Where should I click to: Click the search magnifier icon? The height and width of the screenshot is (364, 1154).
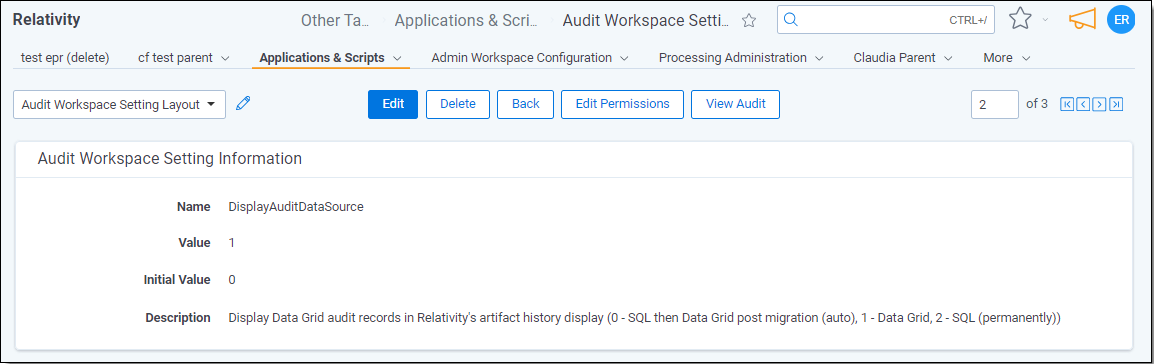(x=791, y=20)
